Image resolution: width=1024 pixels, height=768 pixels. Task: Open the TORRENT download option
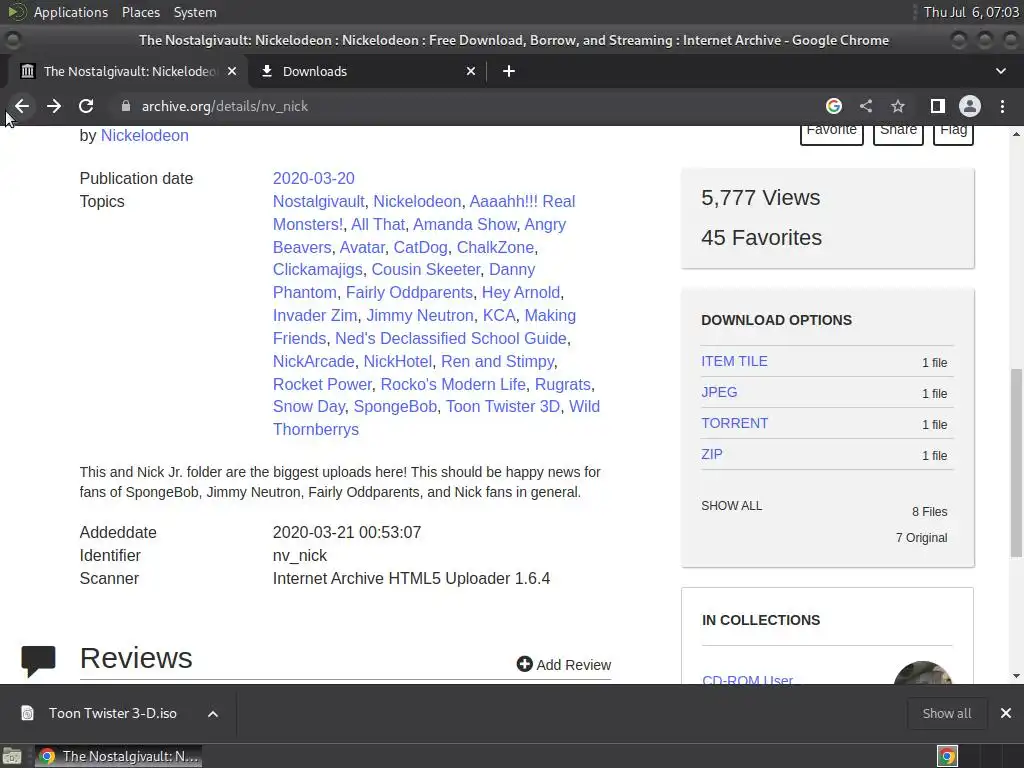point(734,423)
